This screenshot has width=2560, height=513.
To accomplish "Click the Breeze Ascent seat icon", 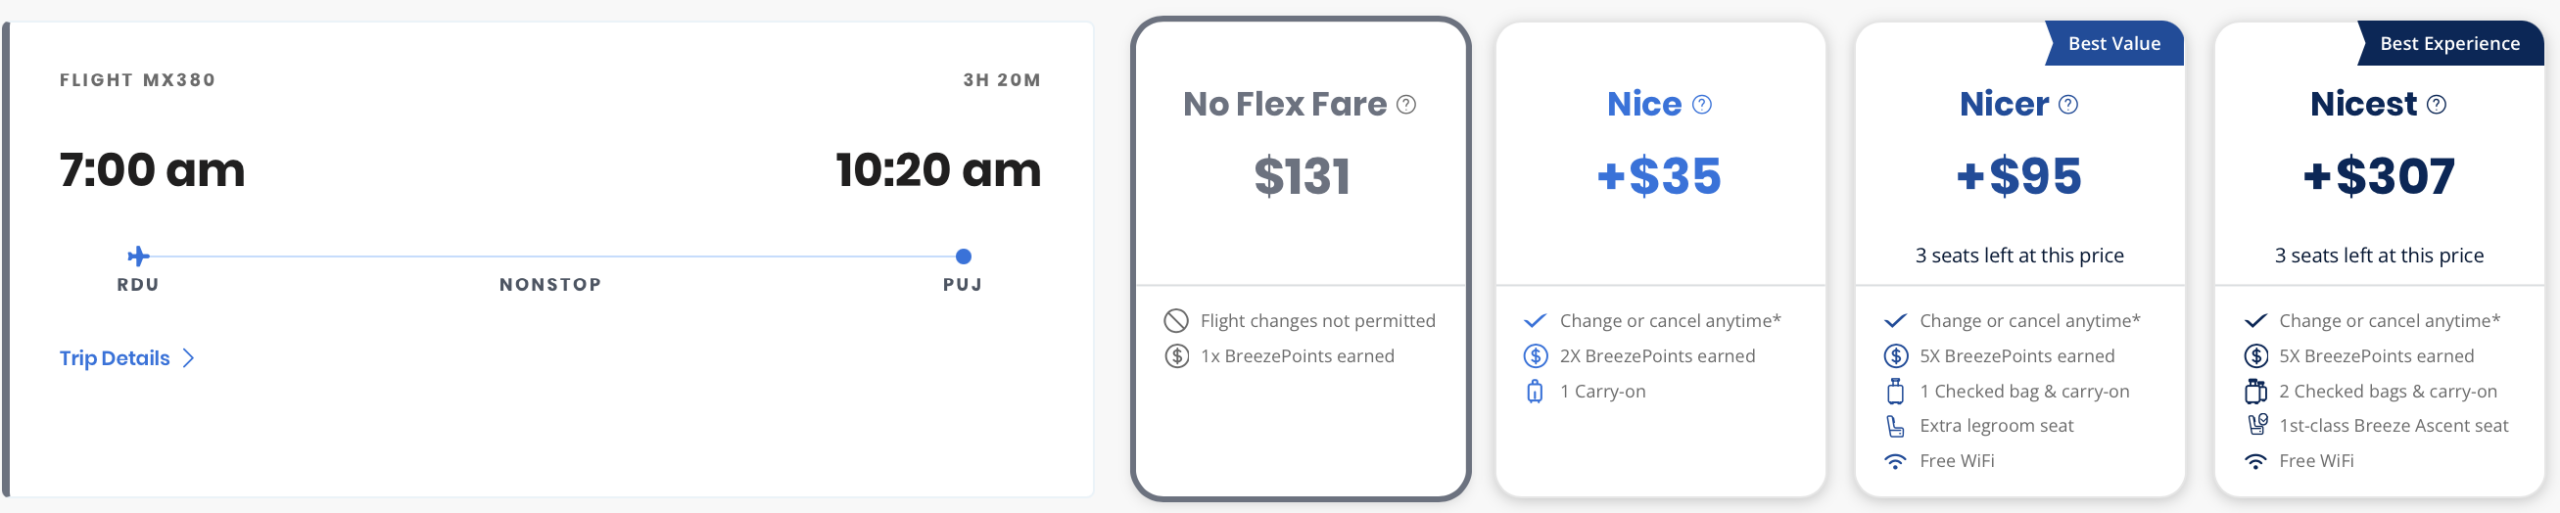I will (2256, 425).
